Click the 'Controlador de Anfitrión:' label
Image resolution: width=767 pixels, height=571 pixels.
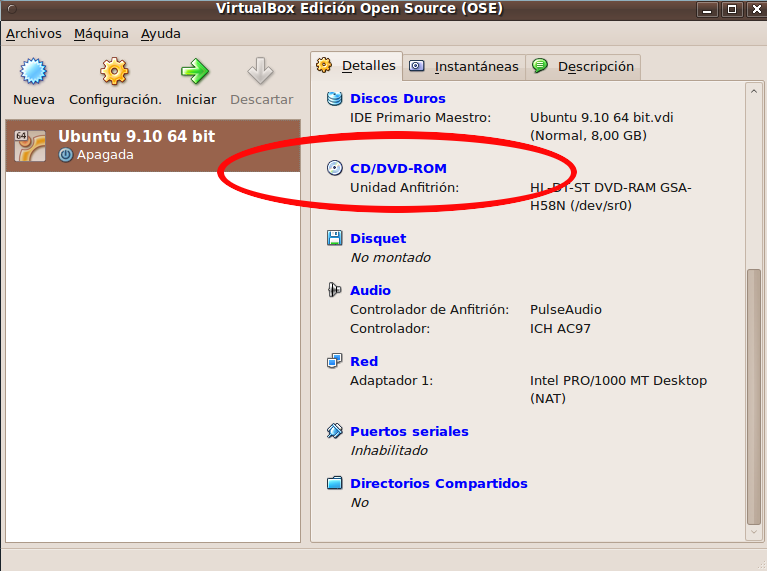[x=429, y=309]
